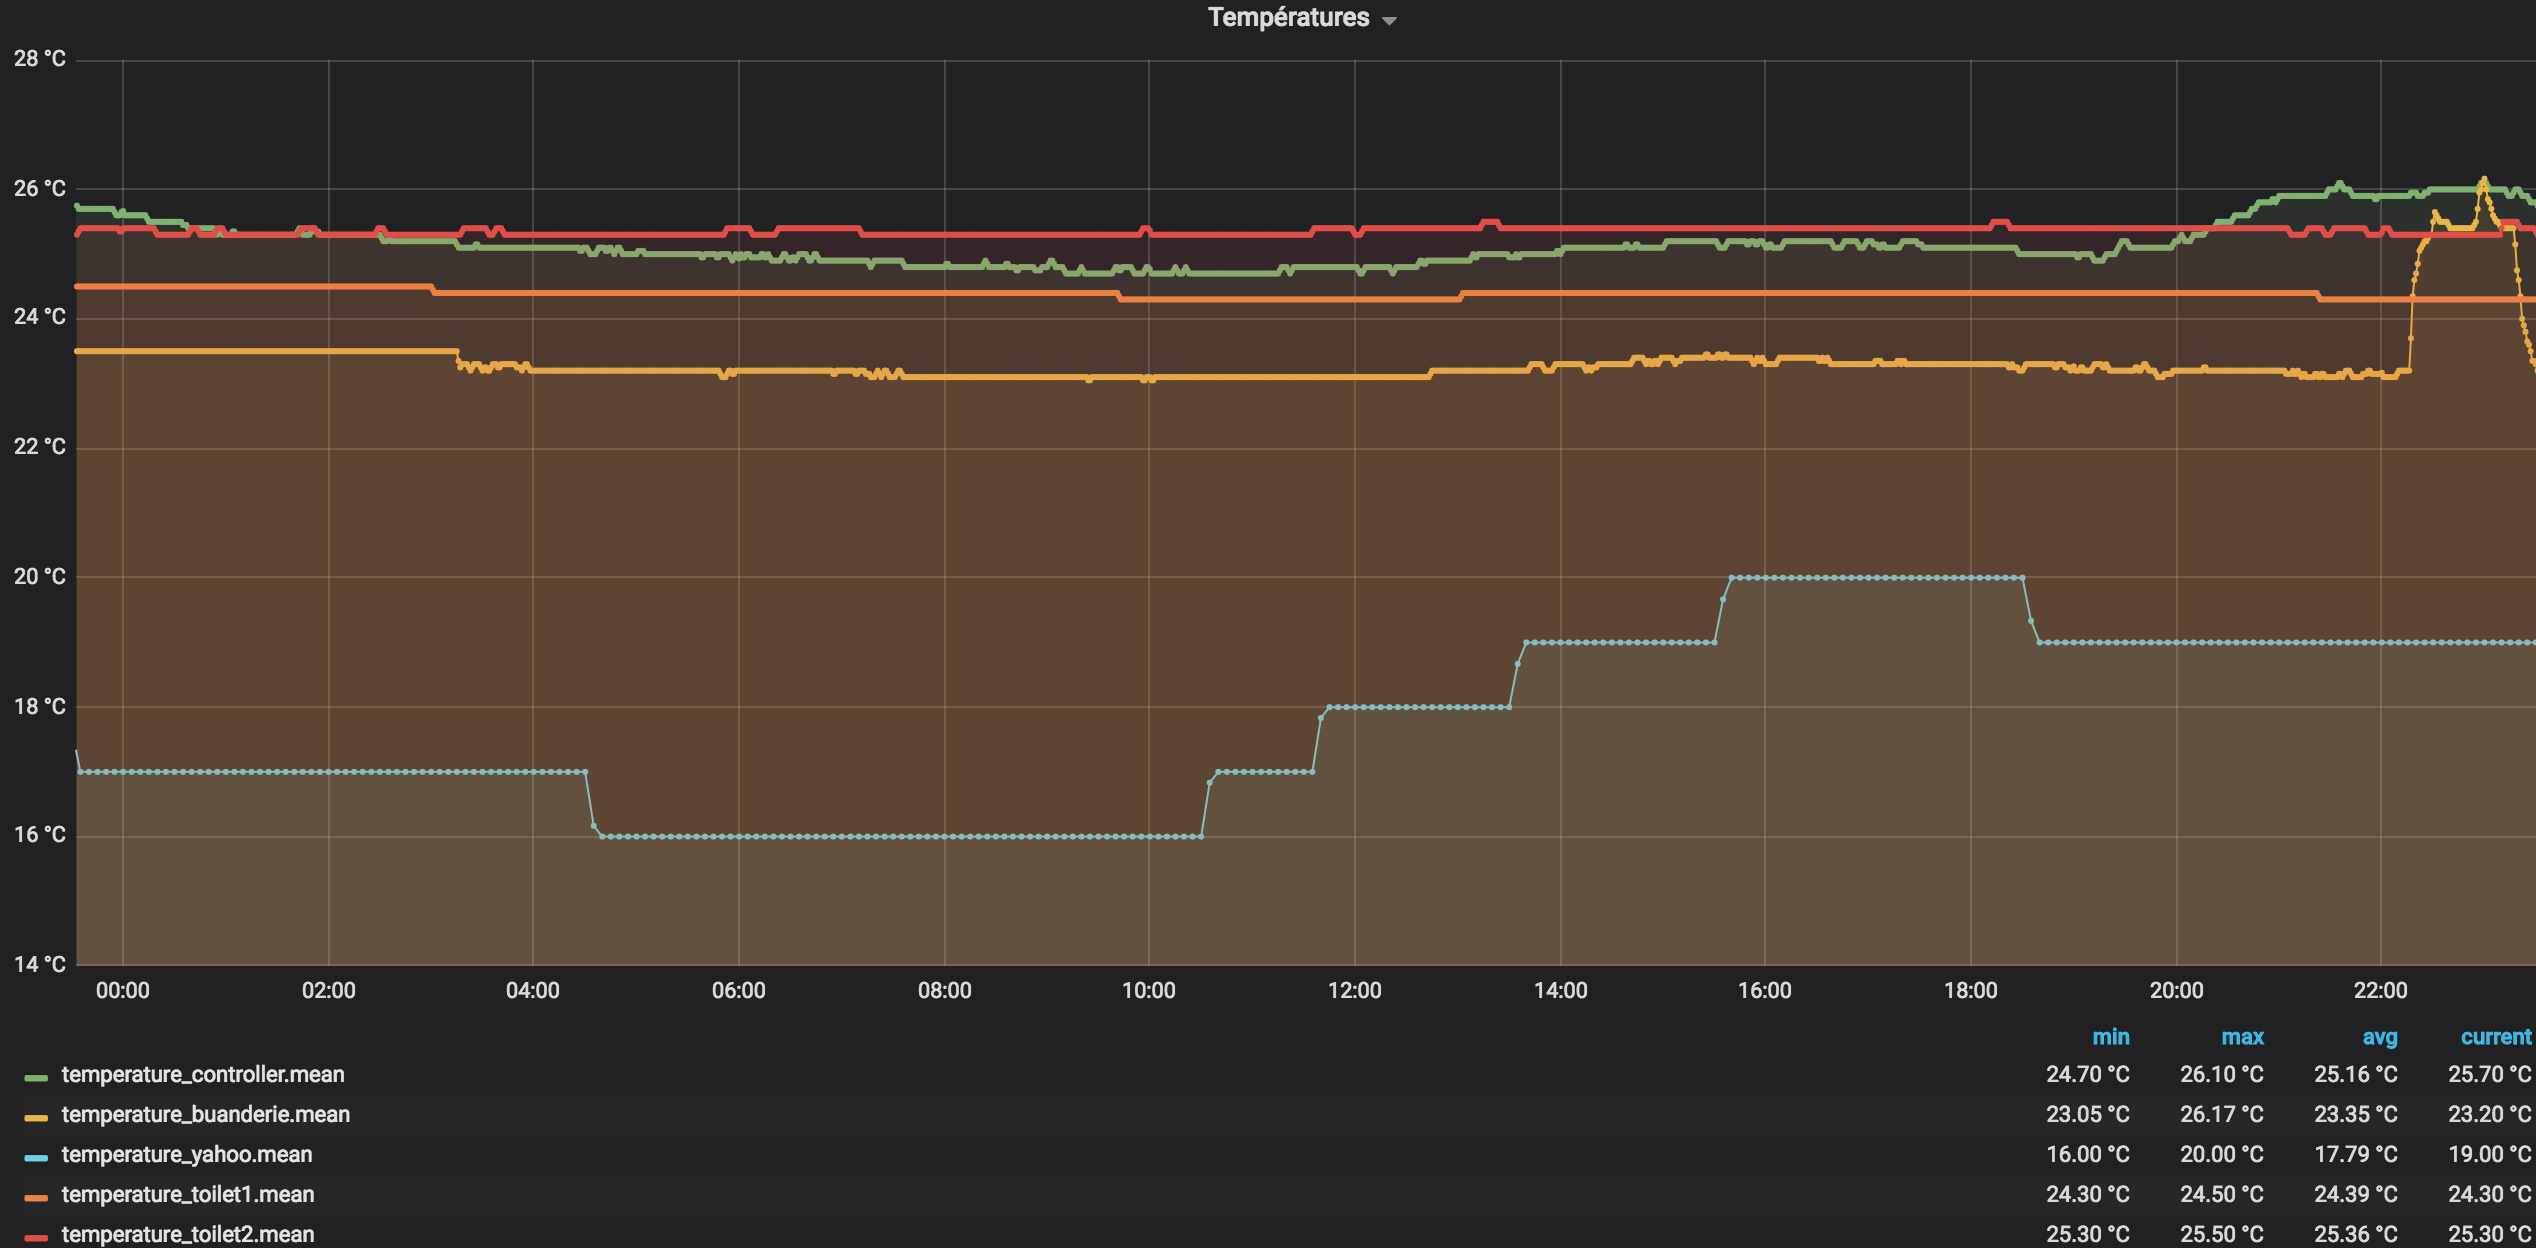Click the 00:00 time axis label
The image size is (2536, 1248).
pos(122,991)
